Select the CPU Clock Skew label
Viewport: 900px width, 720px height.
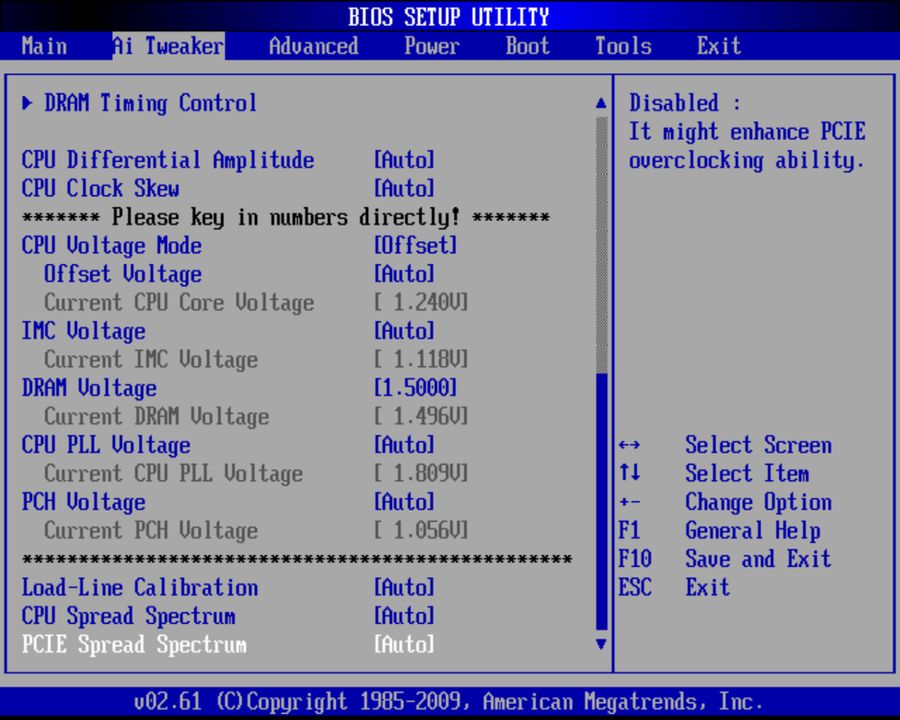(x=100, y=188)
